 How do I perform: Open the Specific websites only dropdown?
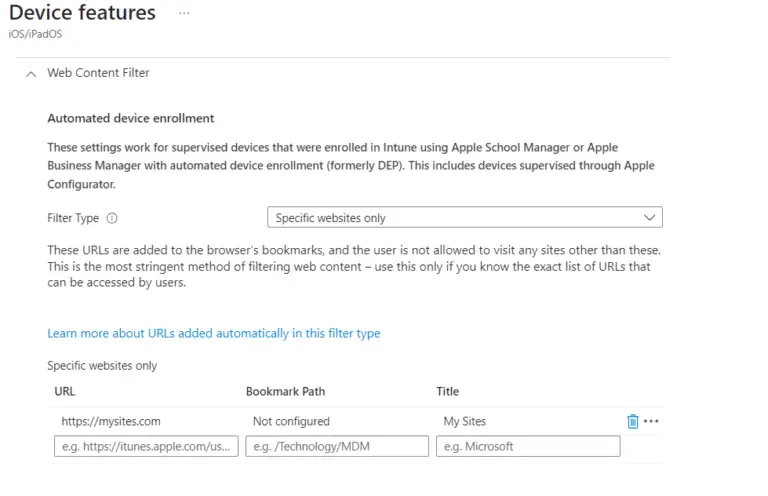point(465,217)
